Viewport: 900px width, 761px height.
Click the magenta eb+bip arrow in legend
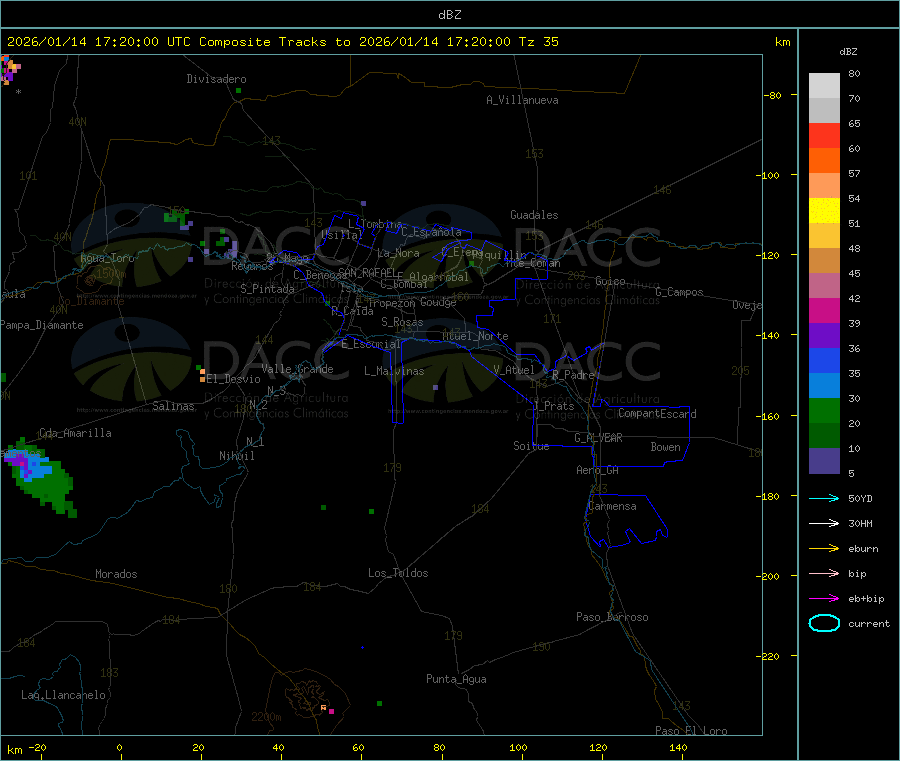pos(824,599)
